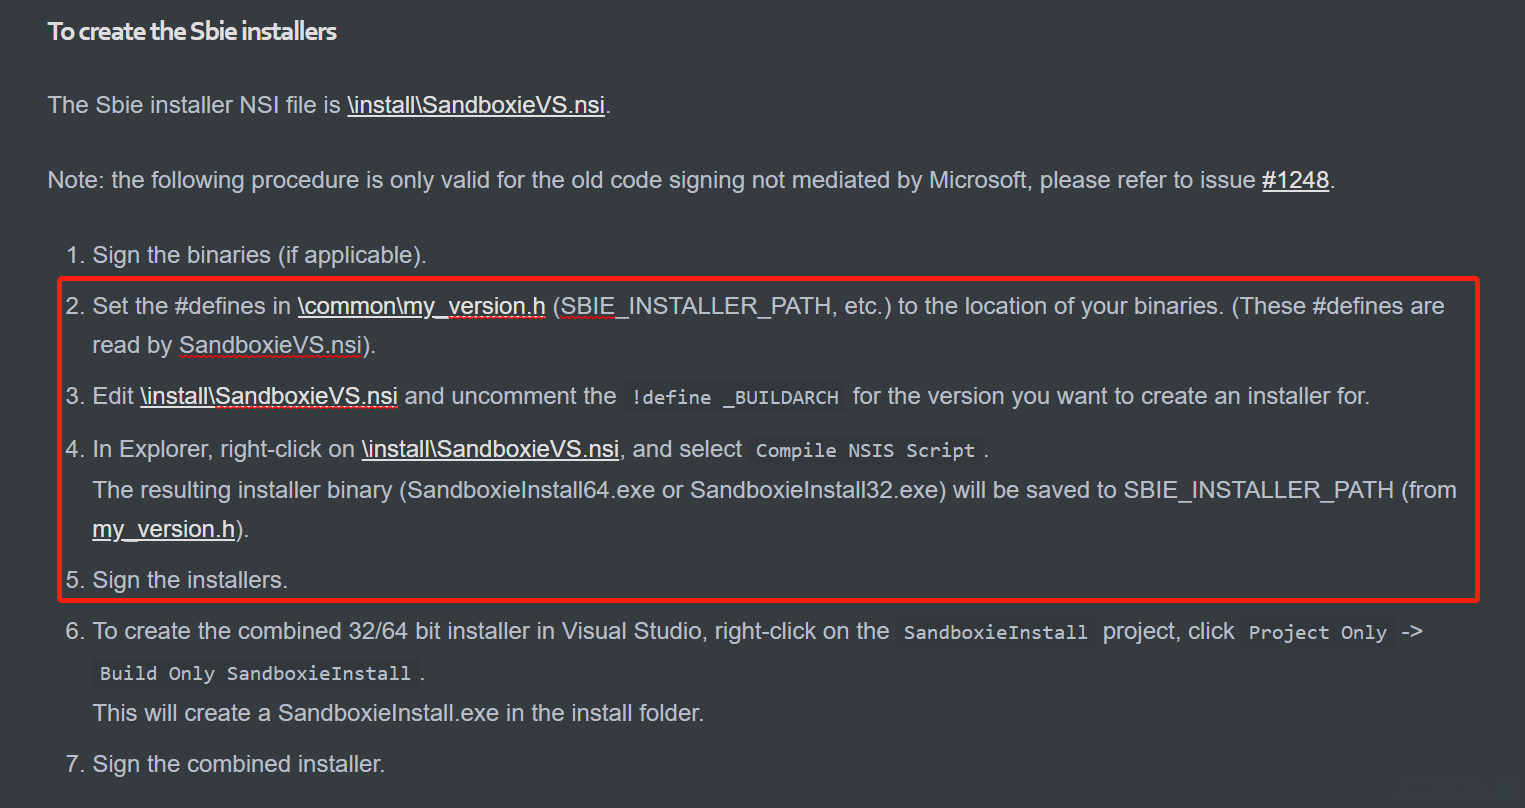Screen dimensions: 1525x808
Task: Open the \install\SandboxieVS.nsi link in the intro sentence
Action: pyautogui.click(x=476, y=105)
